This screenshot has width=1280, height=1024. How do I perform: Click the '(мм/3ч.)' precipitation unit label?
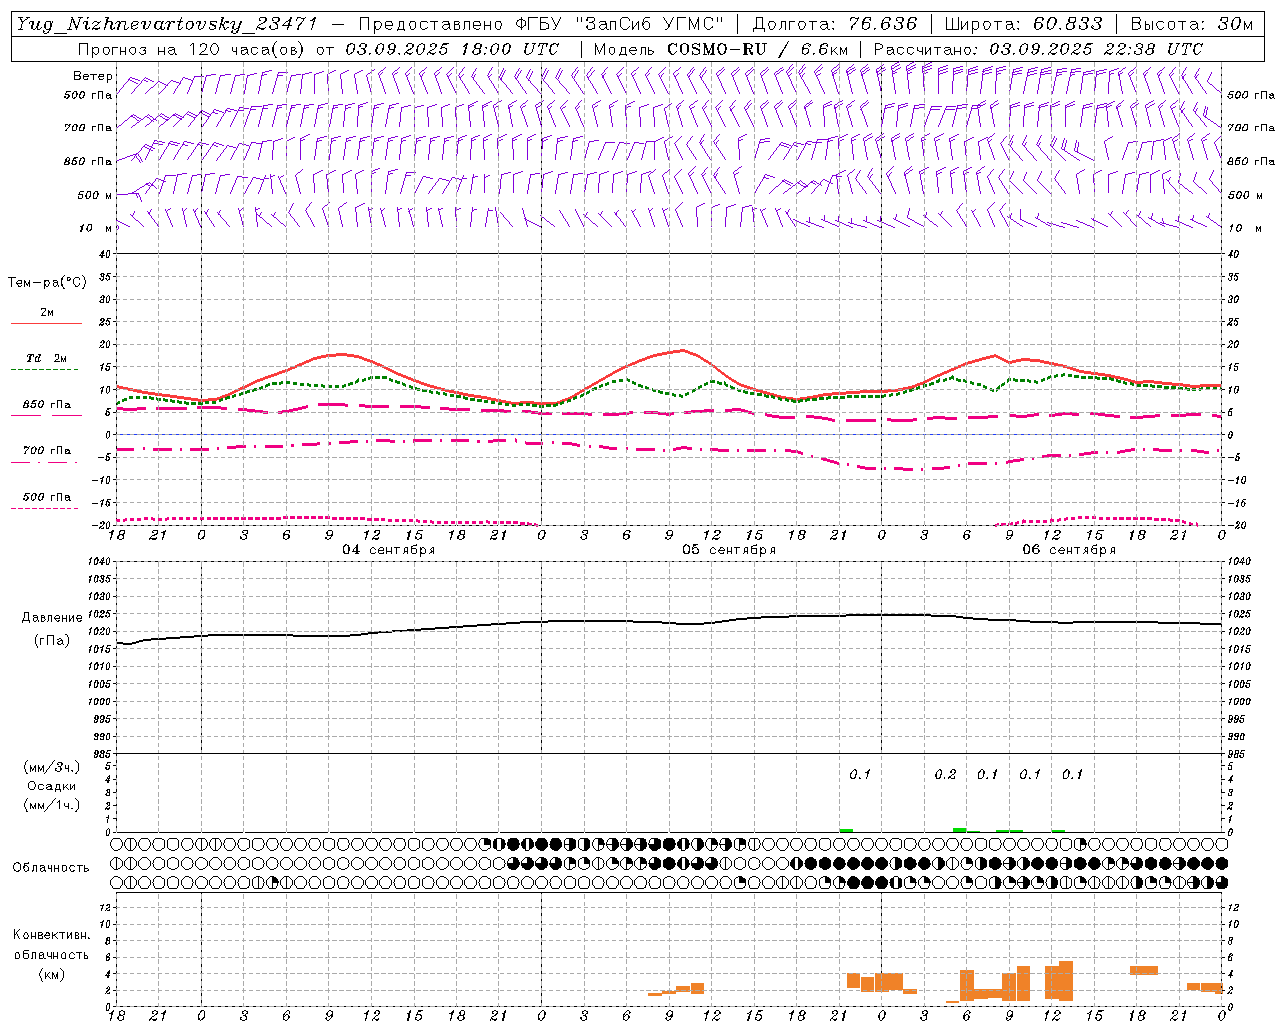[x=52, y=767]
